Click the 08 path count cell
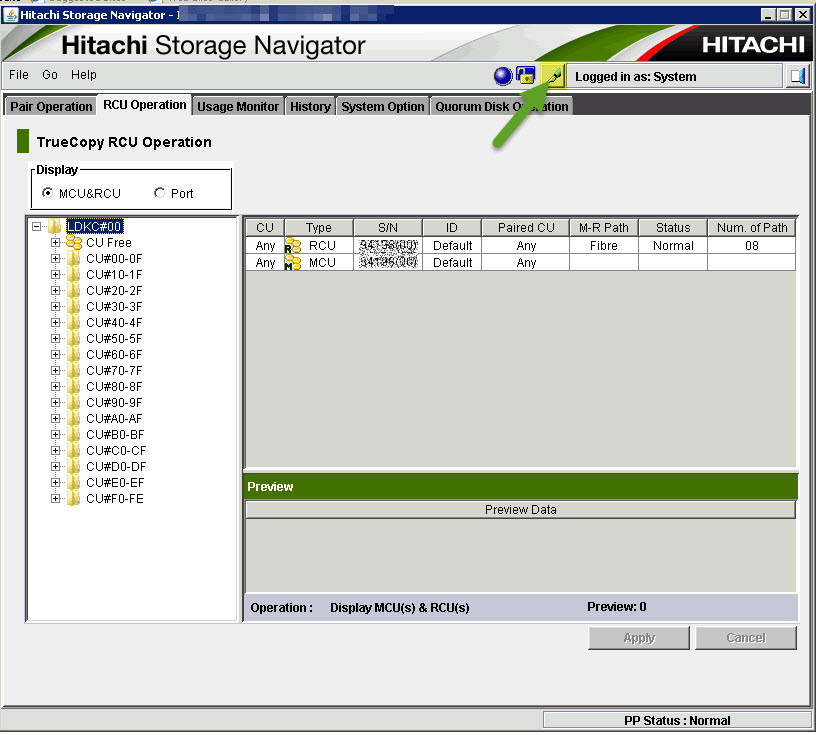The width and height of the screenshot is (816, 735). click(751, 246)
